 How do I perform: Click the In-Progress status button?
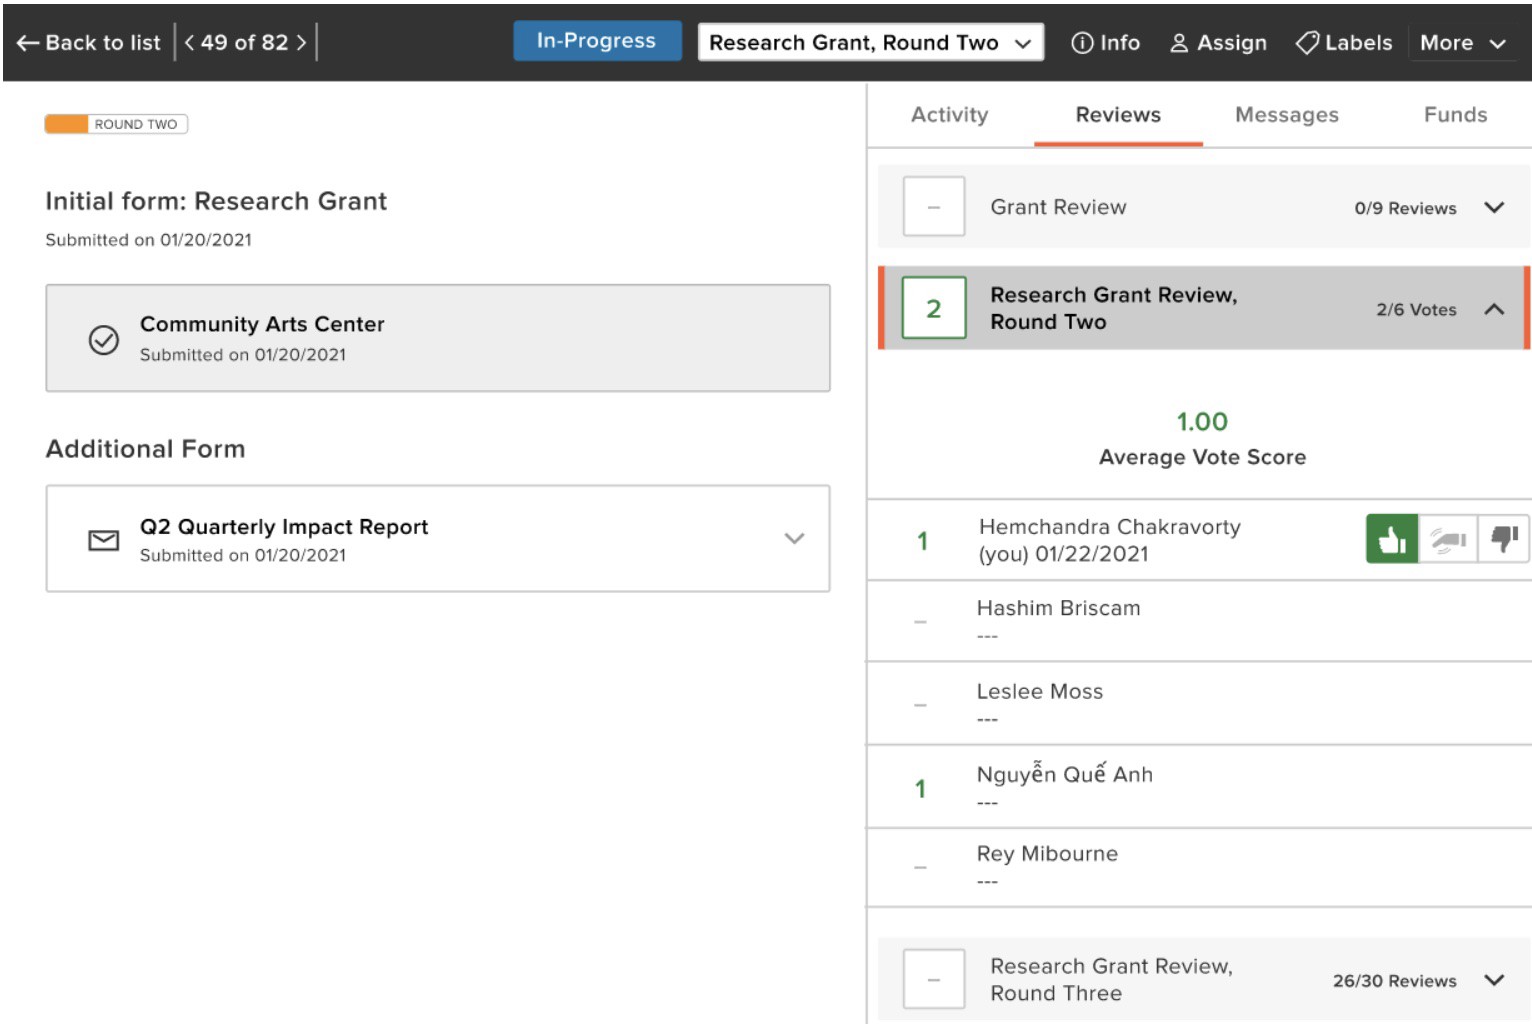tap(596, 41)
